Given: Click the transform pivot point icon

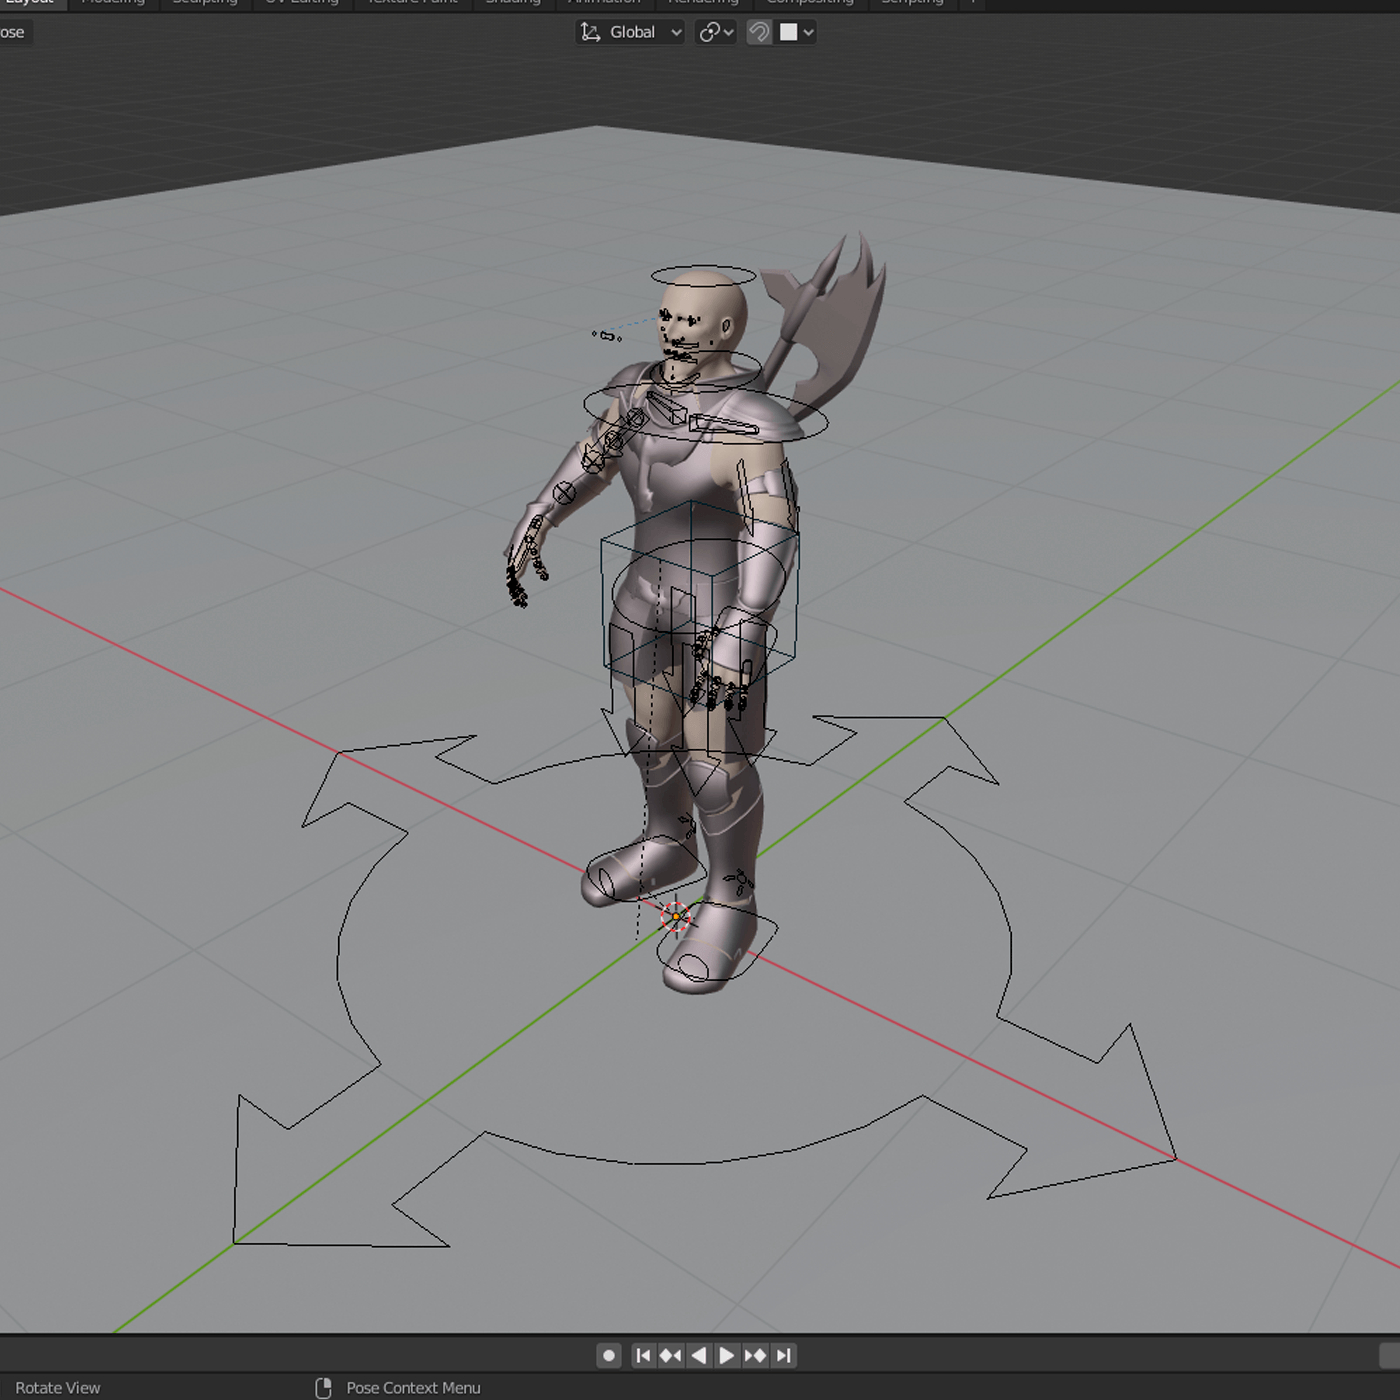Looking at the screenshot, I should tap(708, 32).
